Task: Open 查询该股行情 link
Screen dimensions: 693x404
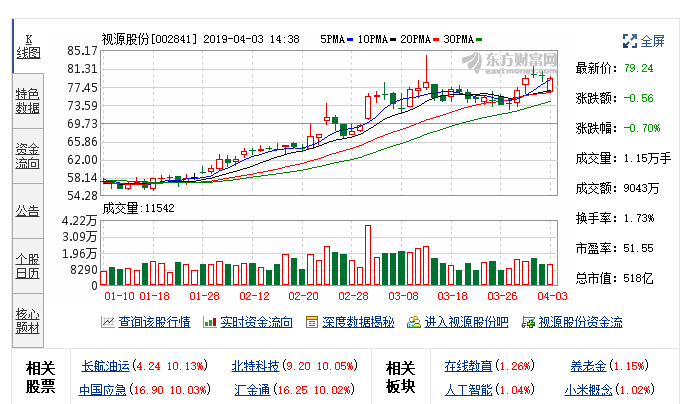Action: (154, 322)
